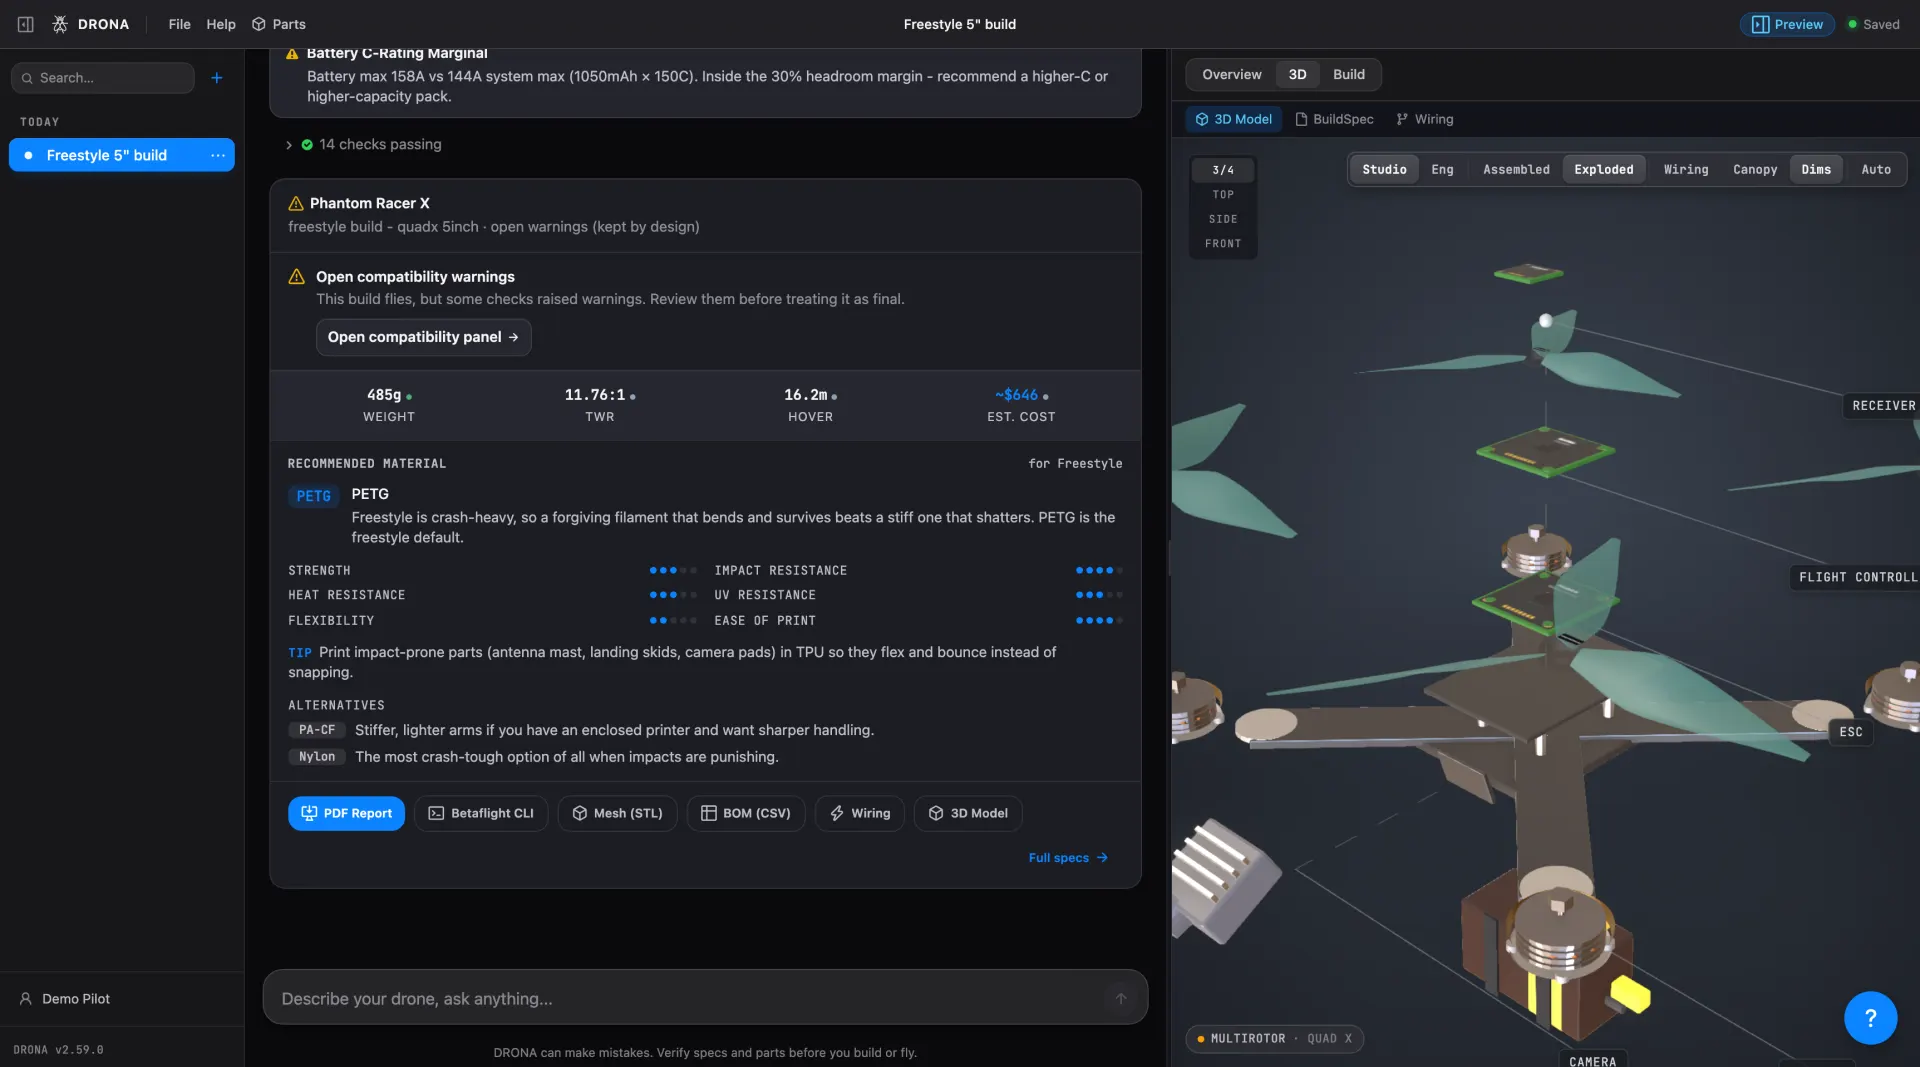Switch to Overview tab
This screenshot has width=1920, height=1067.
click(x=1231, y=75)
